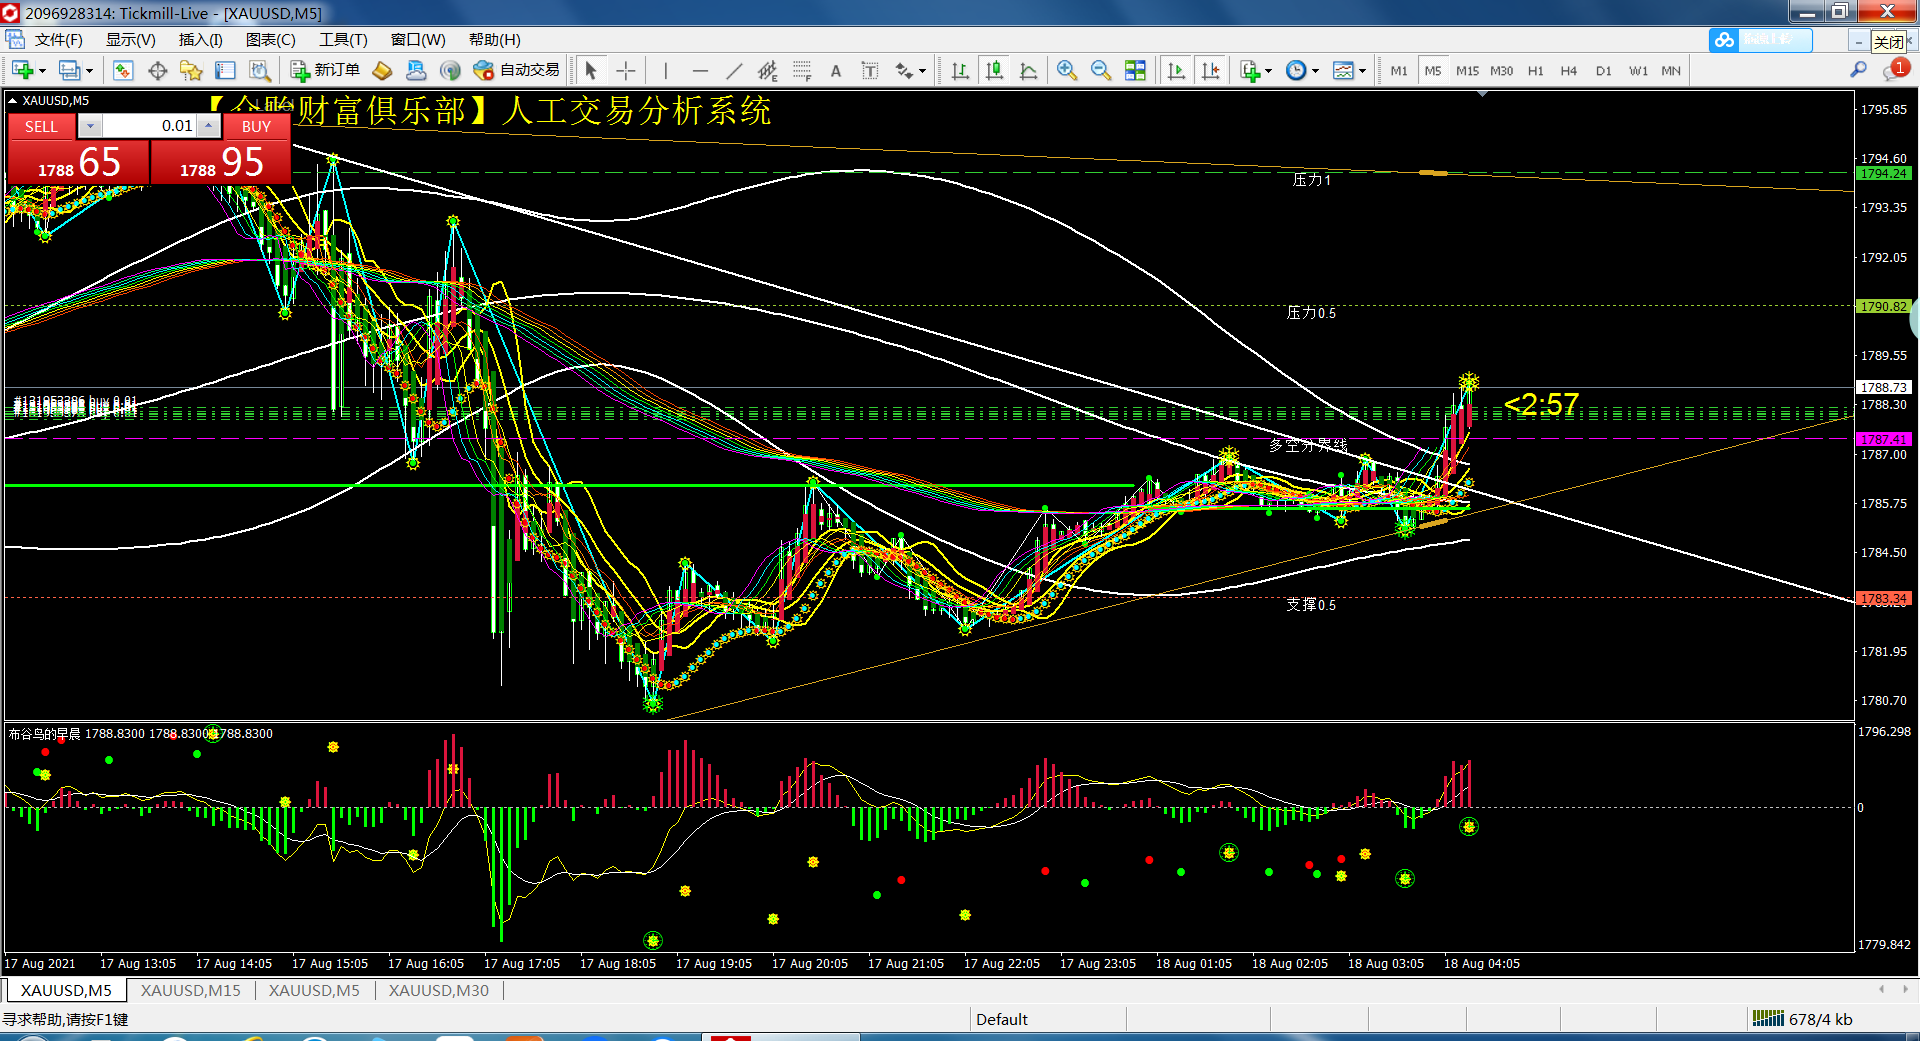Switch to M30 timeframe
Screen dimensions: 1920x1041
coord(1501,71)
